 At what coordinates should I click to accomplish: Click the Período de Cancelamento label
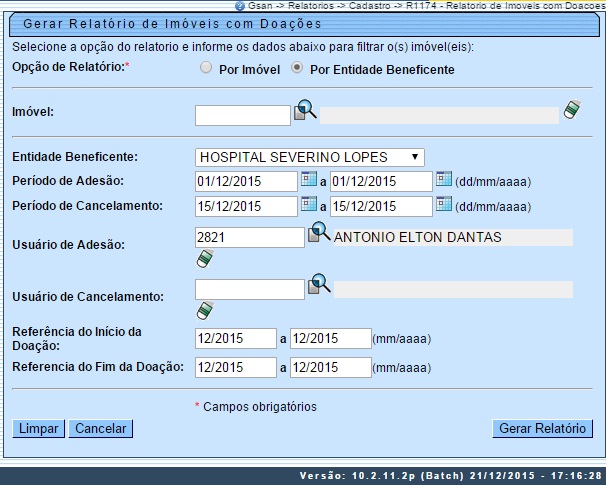coord(88,206)
